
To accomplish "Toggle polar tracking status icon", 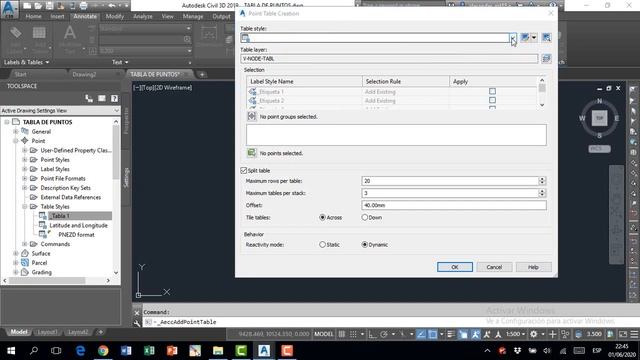I will coord(384,334).
